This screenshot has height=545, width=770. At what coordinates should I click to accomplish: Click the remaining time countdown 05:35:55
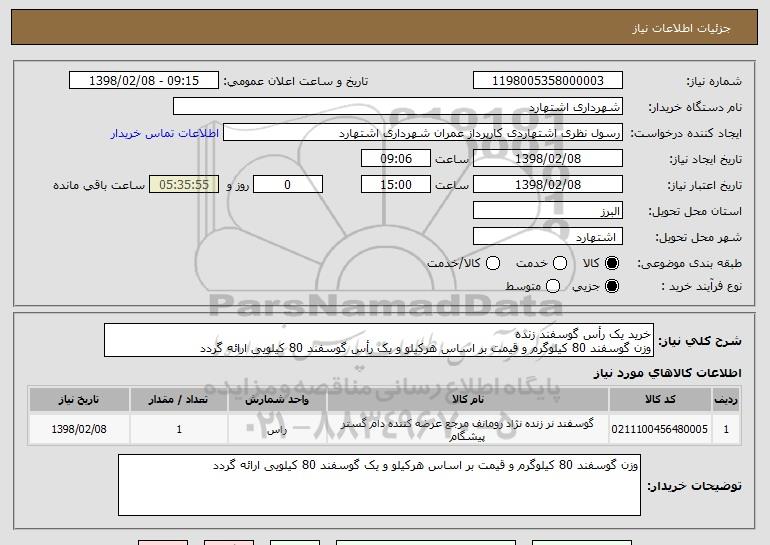[x=184, y=185]
